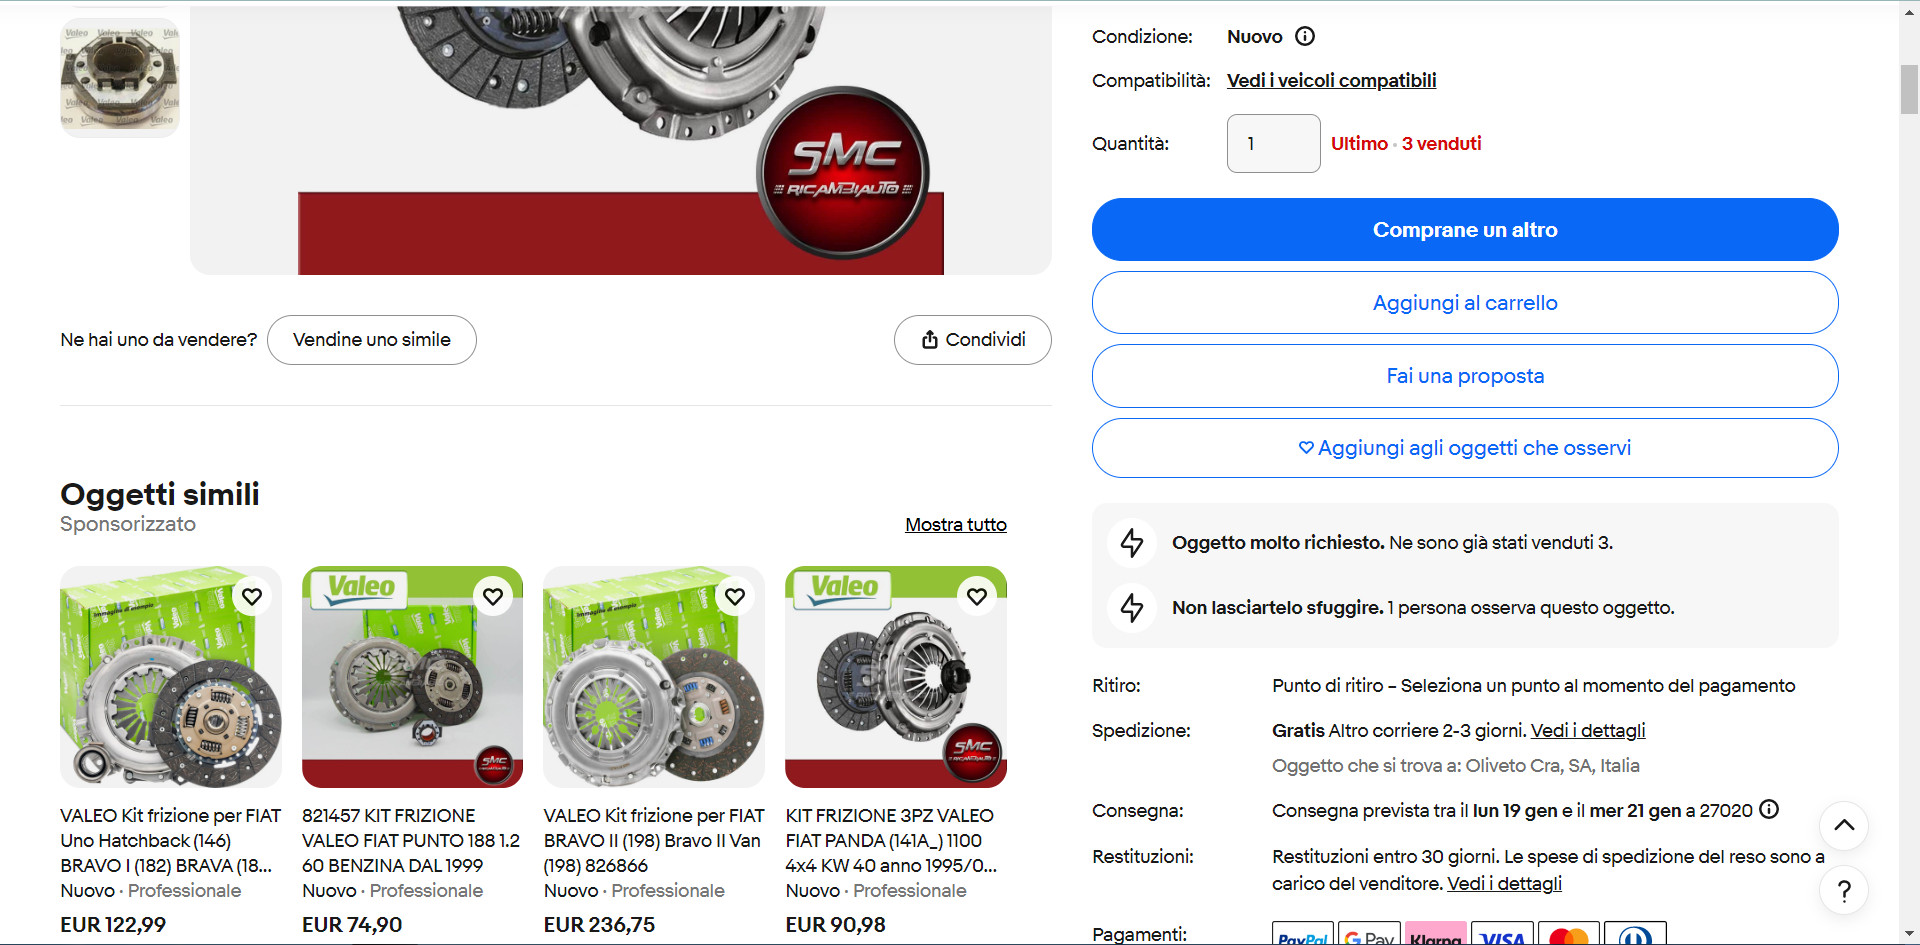Add to watchlist via Aggiungi agli oggetti che osservi

click(x=1465, y=448)
